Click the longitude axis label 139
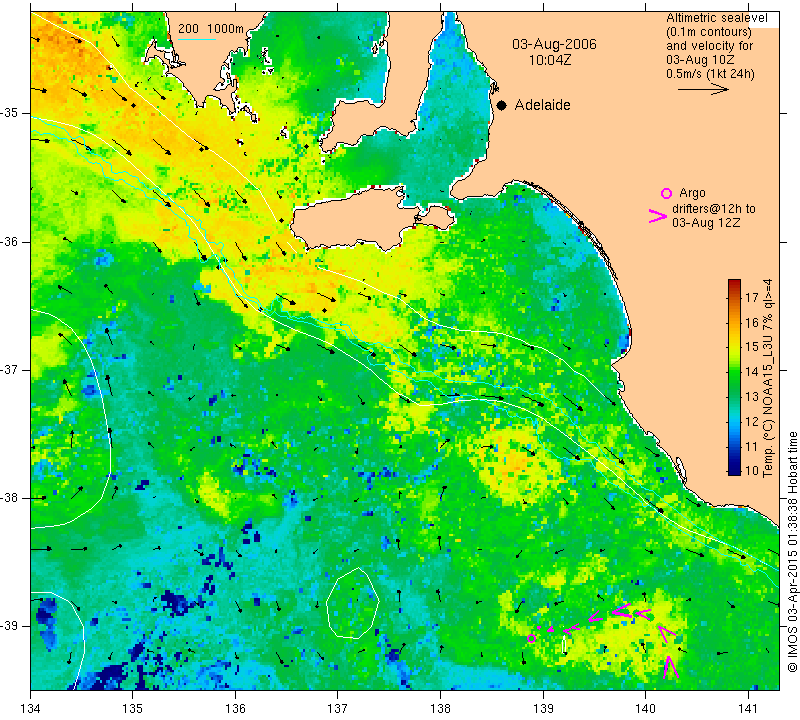The image size is (800, 720). 543,708
